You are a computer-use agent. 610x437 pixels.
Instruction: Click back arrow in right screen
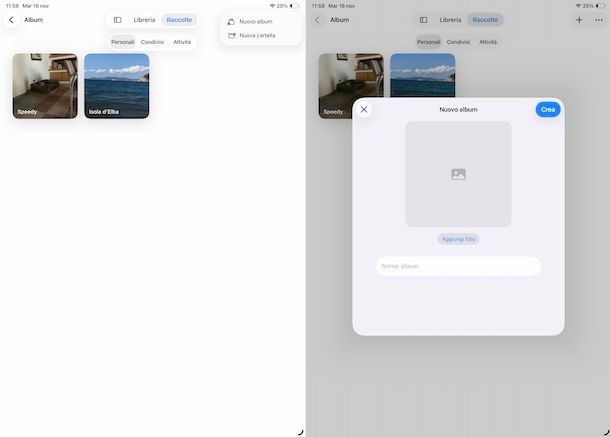click(317, 20)
